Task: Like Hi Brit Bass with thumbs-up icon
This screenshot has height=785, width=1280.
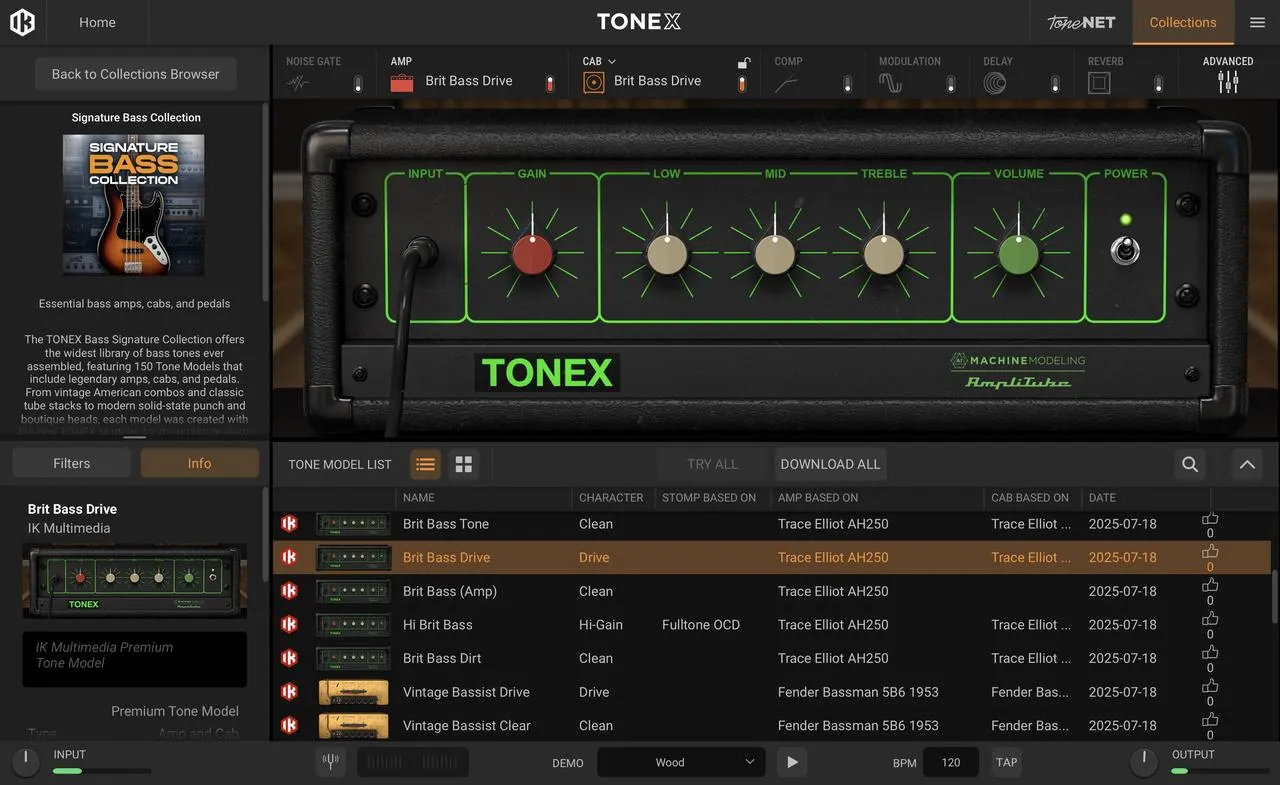Action: 1210,619
